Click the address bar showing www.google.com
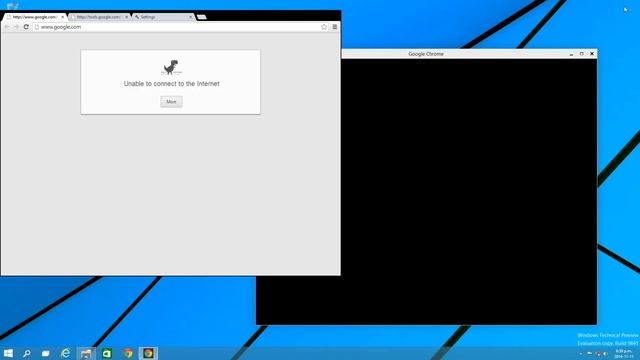640x360 pixels. click(x=181, y=27)
